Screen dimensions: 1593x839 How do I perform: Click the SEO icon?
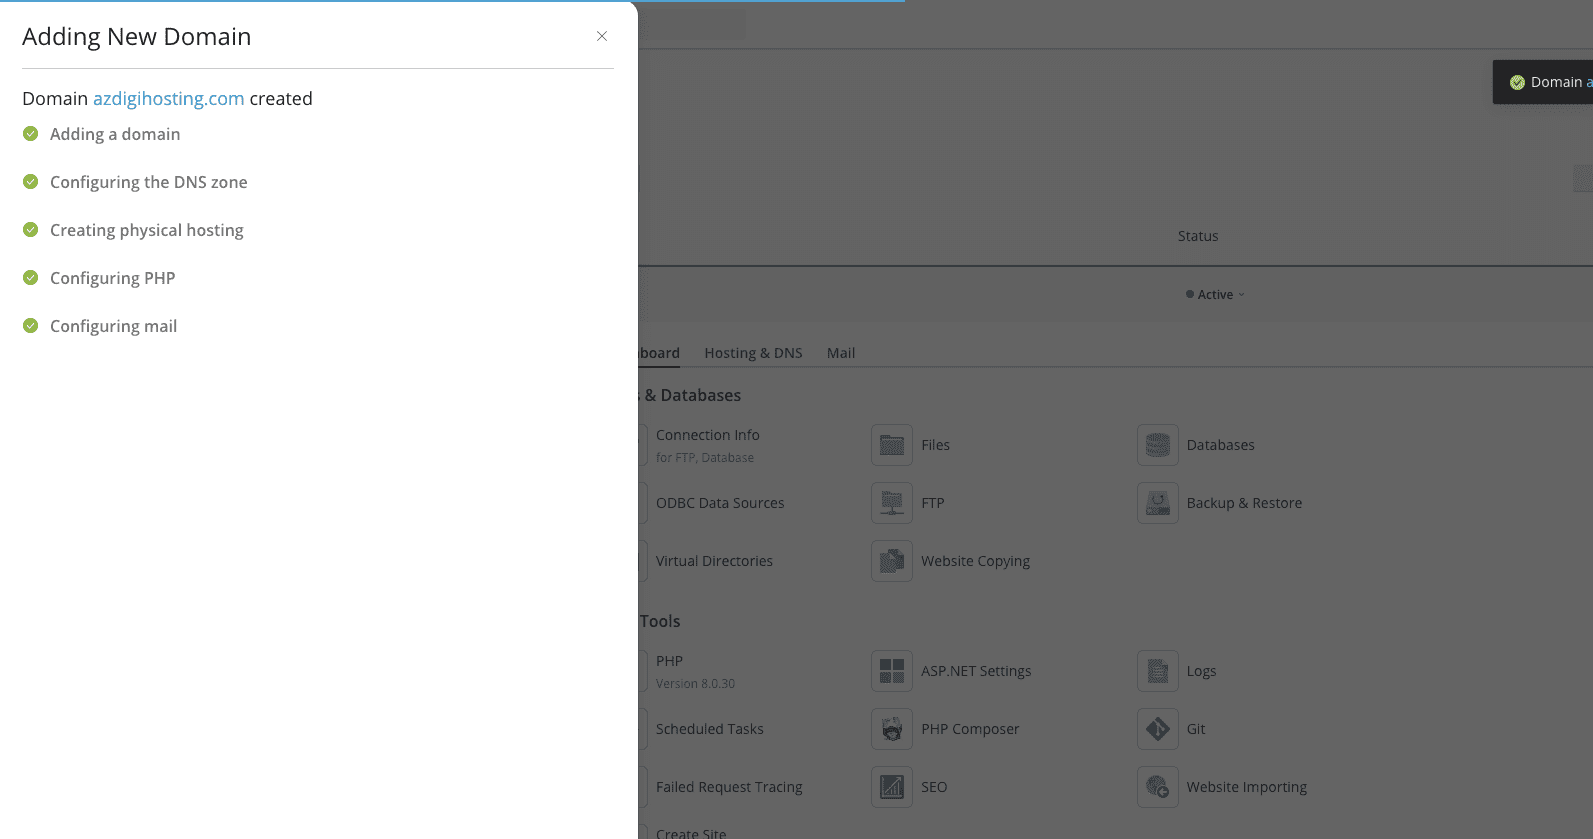pos(891,787)
